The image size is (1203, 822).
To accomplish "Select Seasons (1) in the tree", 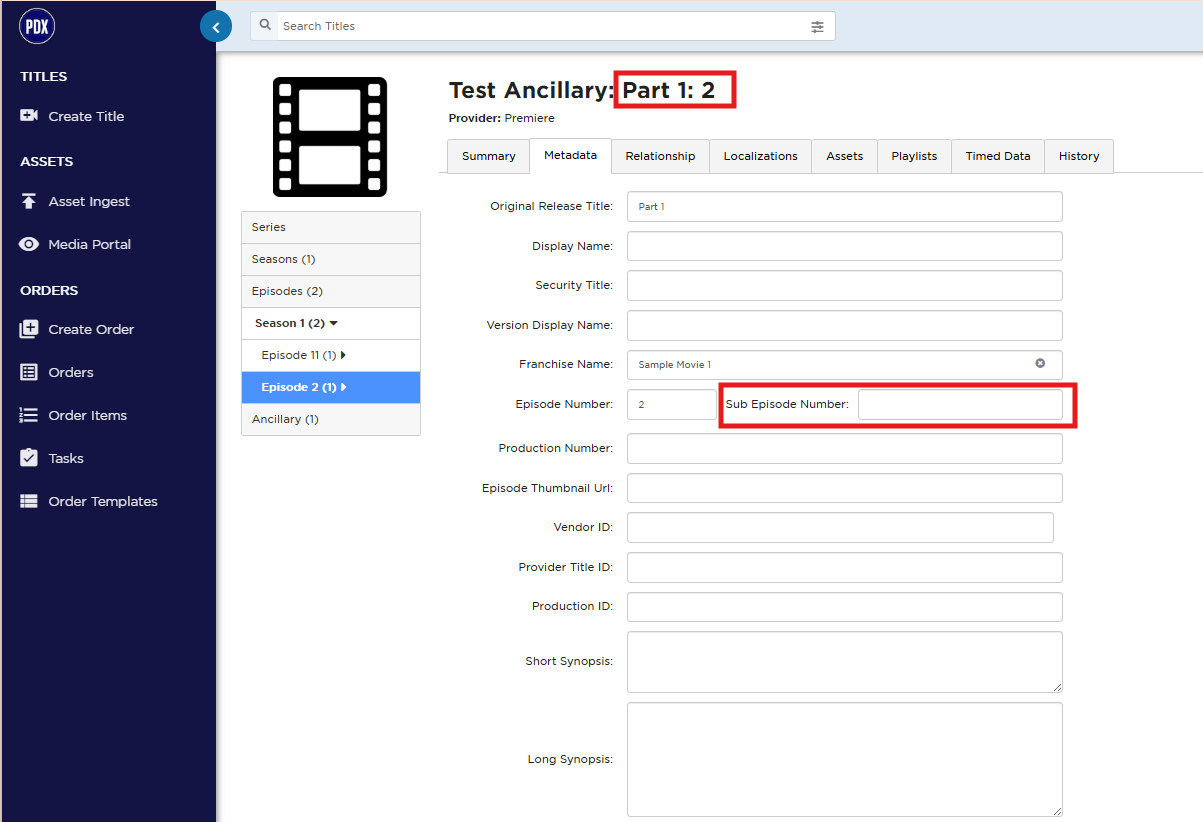I will click(331, 259).
